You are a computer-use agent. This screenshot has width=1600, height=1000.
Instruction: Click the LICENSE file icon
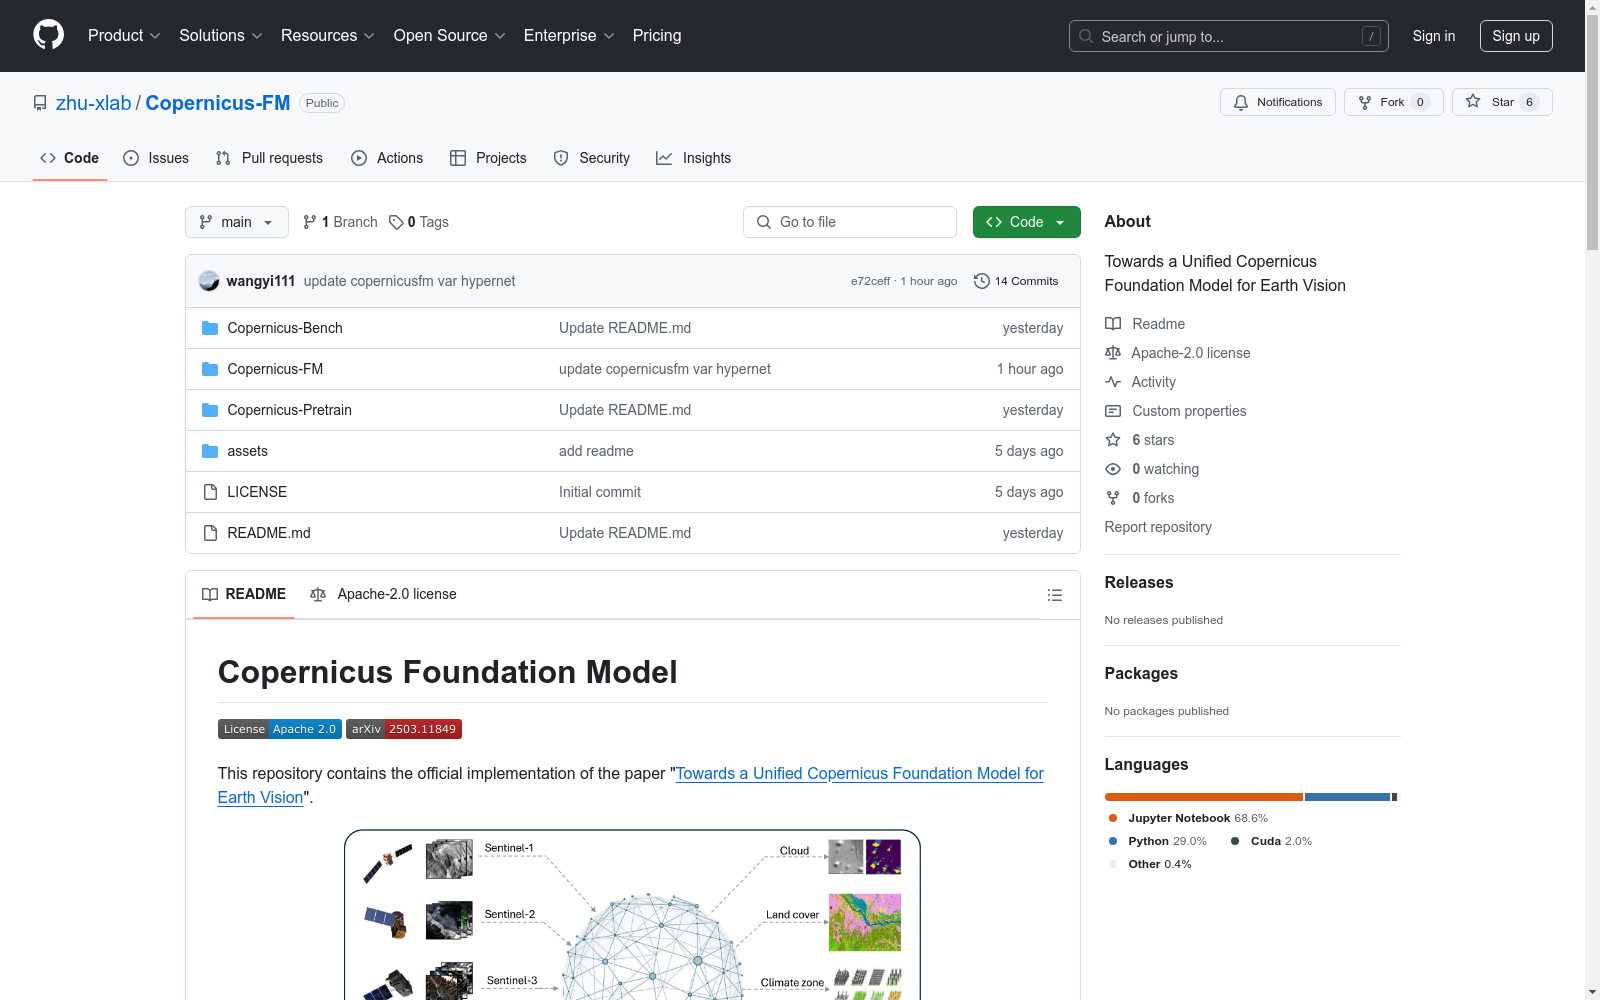(x=210, y=492)
